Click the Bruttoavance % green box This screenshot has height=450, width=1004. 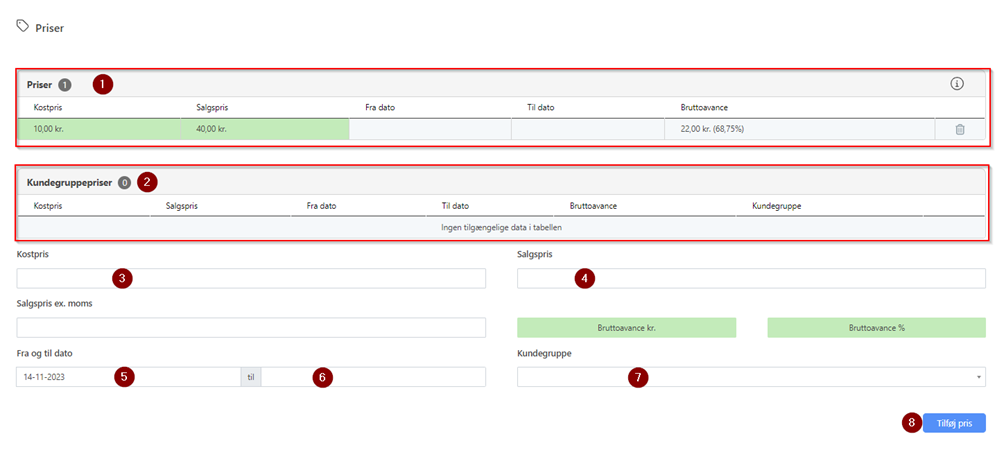click(876, 328)
